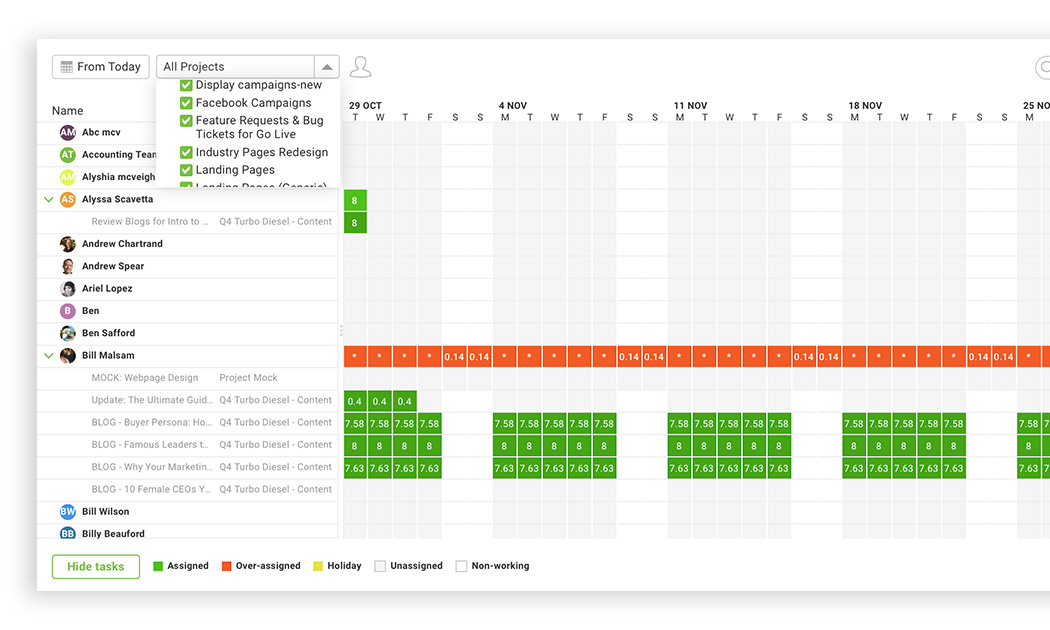Select Alyssa Scavetta AS avatar

68,199
